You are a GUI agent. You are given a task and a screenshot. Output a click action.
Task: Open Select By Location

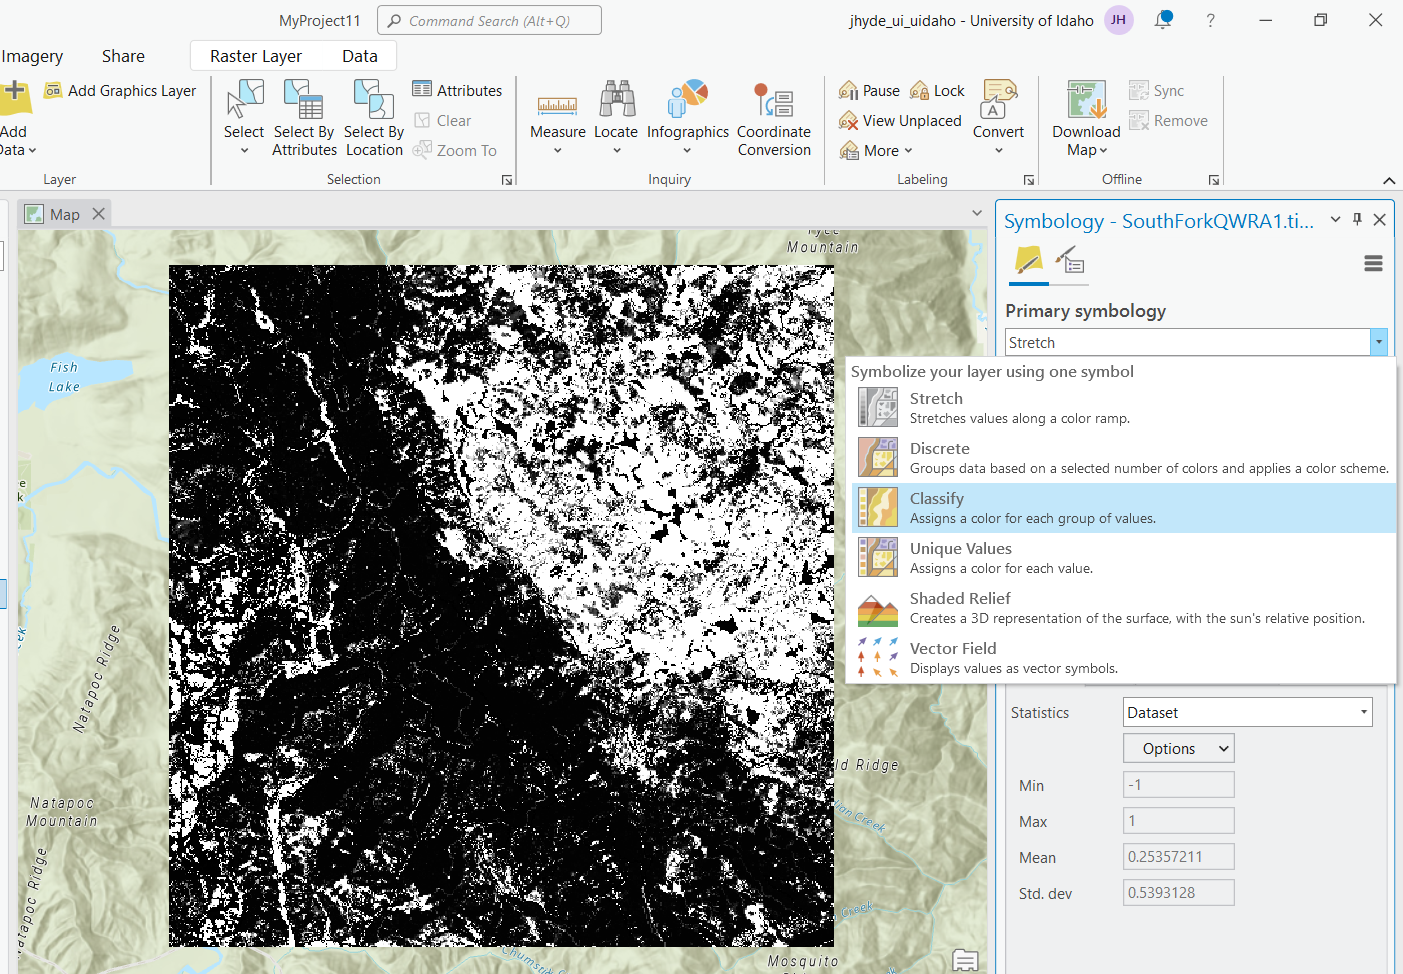374,118
